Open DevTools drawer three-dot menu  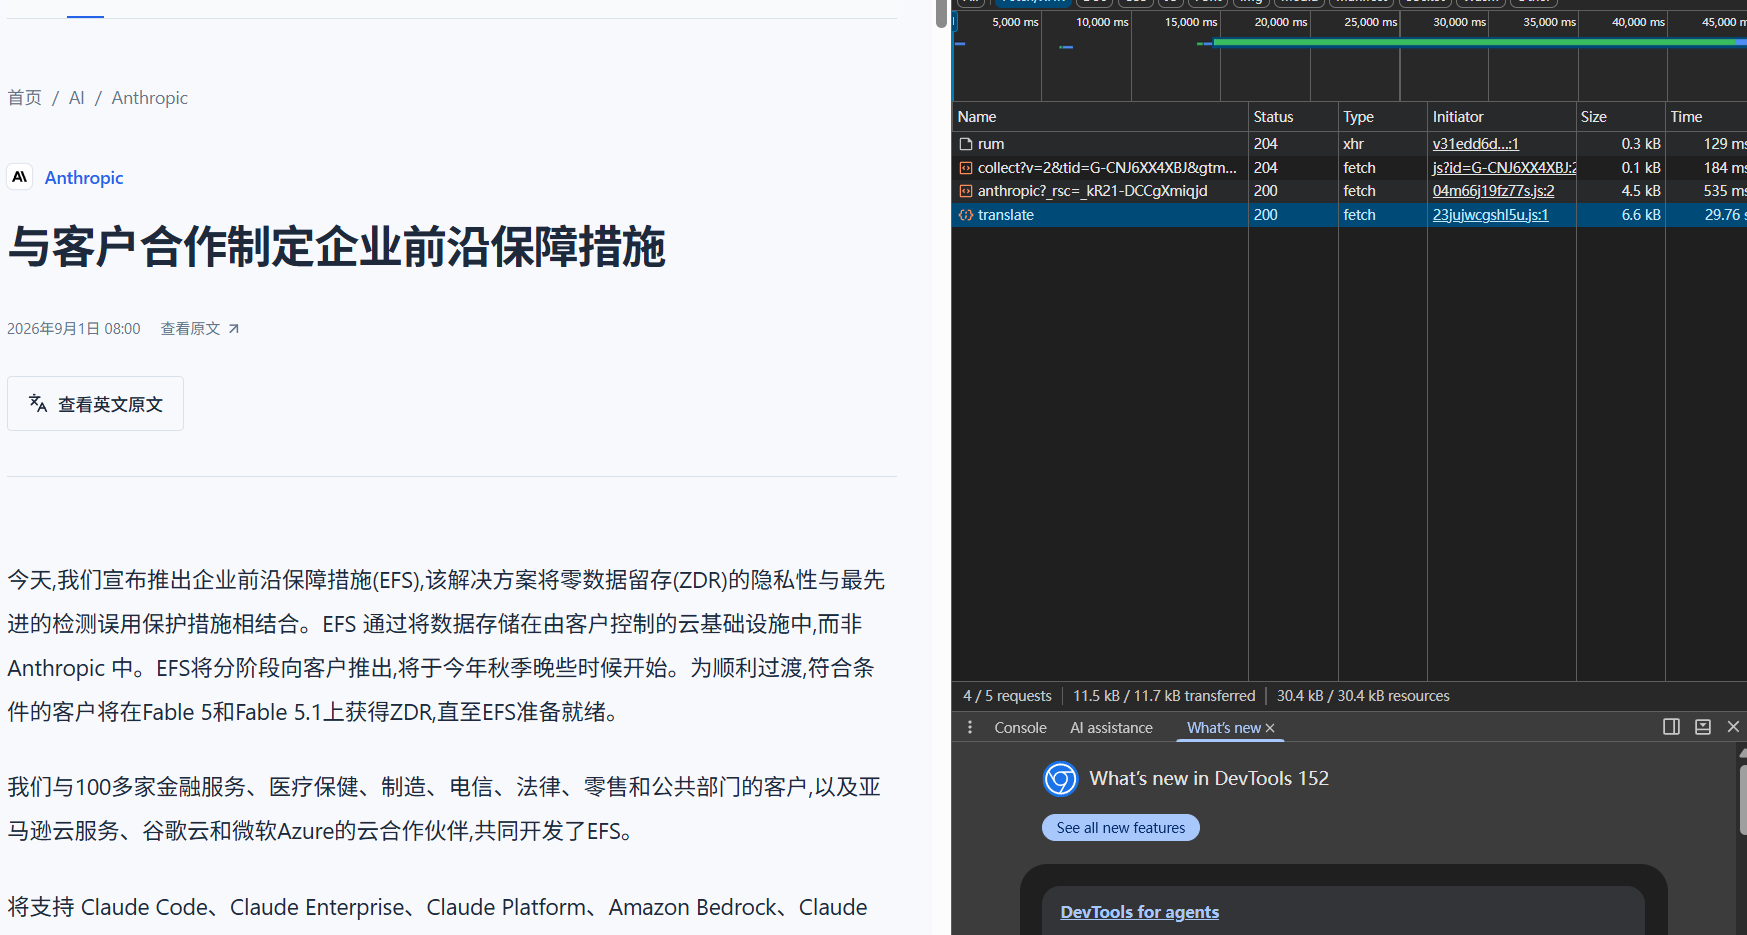pyautogui.click(x=969, y=727)
